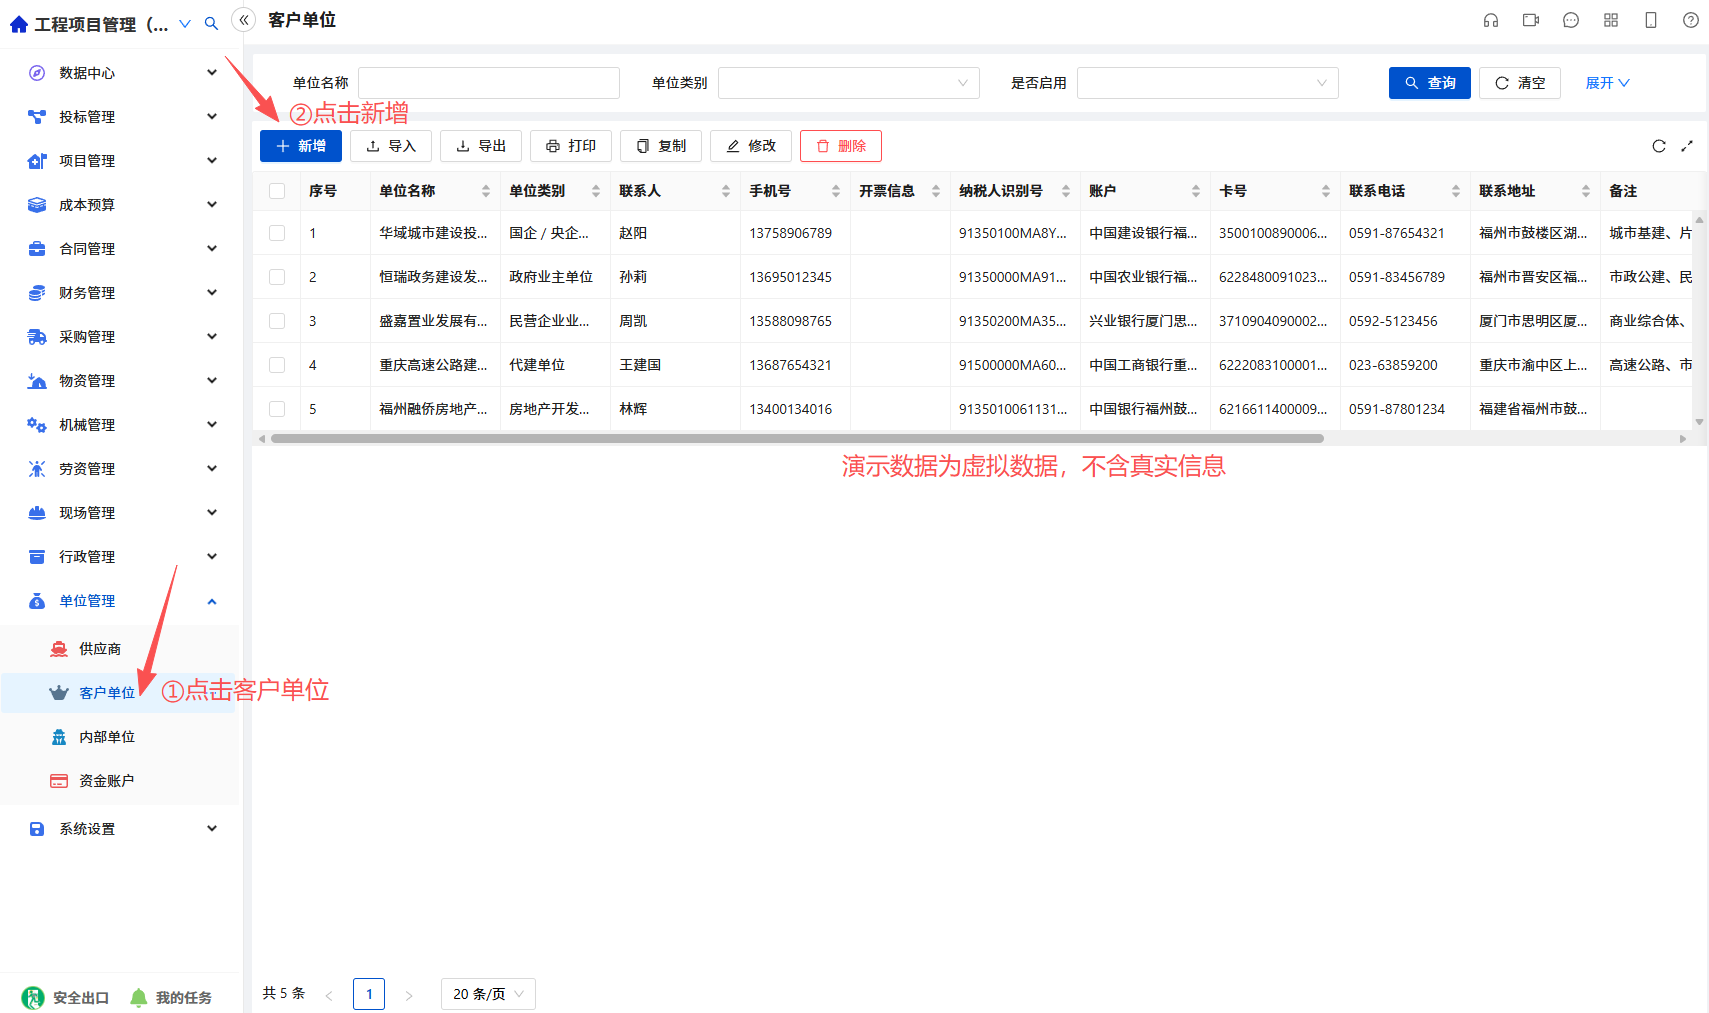The image size is (1709, 1013).
Task: Click the 数据中心 compass icon
Action: [37, 72]
